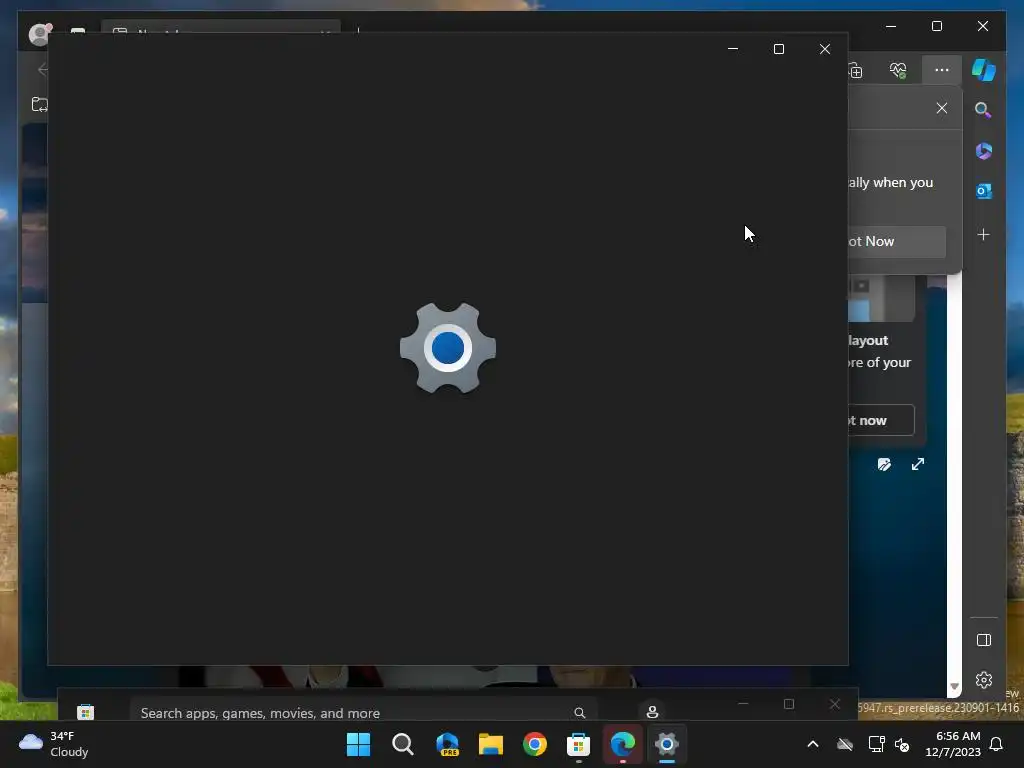Image resolution: width=1024 pixels, height=768 pixels.
Task: Open Collections icon in Edge toolbar
Action: [856, 70]
